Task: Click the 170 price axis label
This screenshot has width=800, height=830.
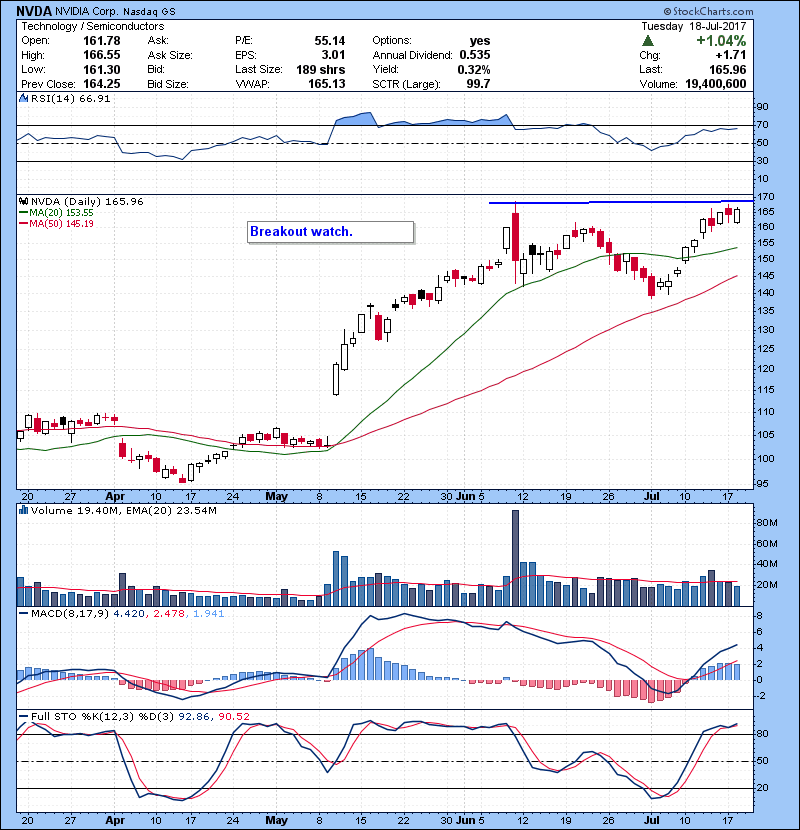Action: [x=766, y=197]
